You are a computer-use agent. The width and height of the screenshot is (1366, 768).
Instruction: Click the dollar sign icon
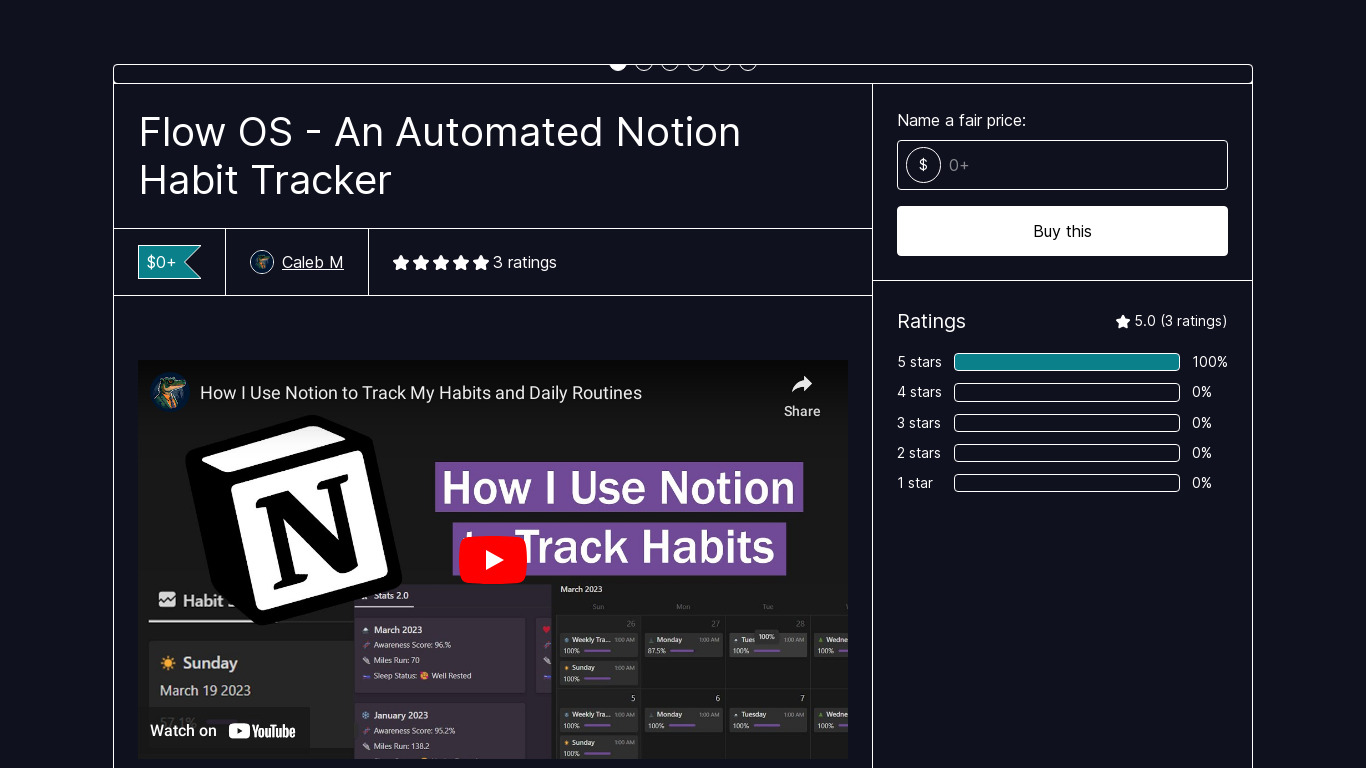(x=923, y=165)
